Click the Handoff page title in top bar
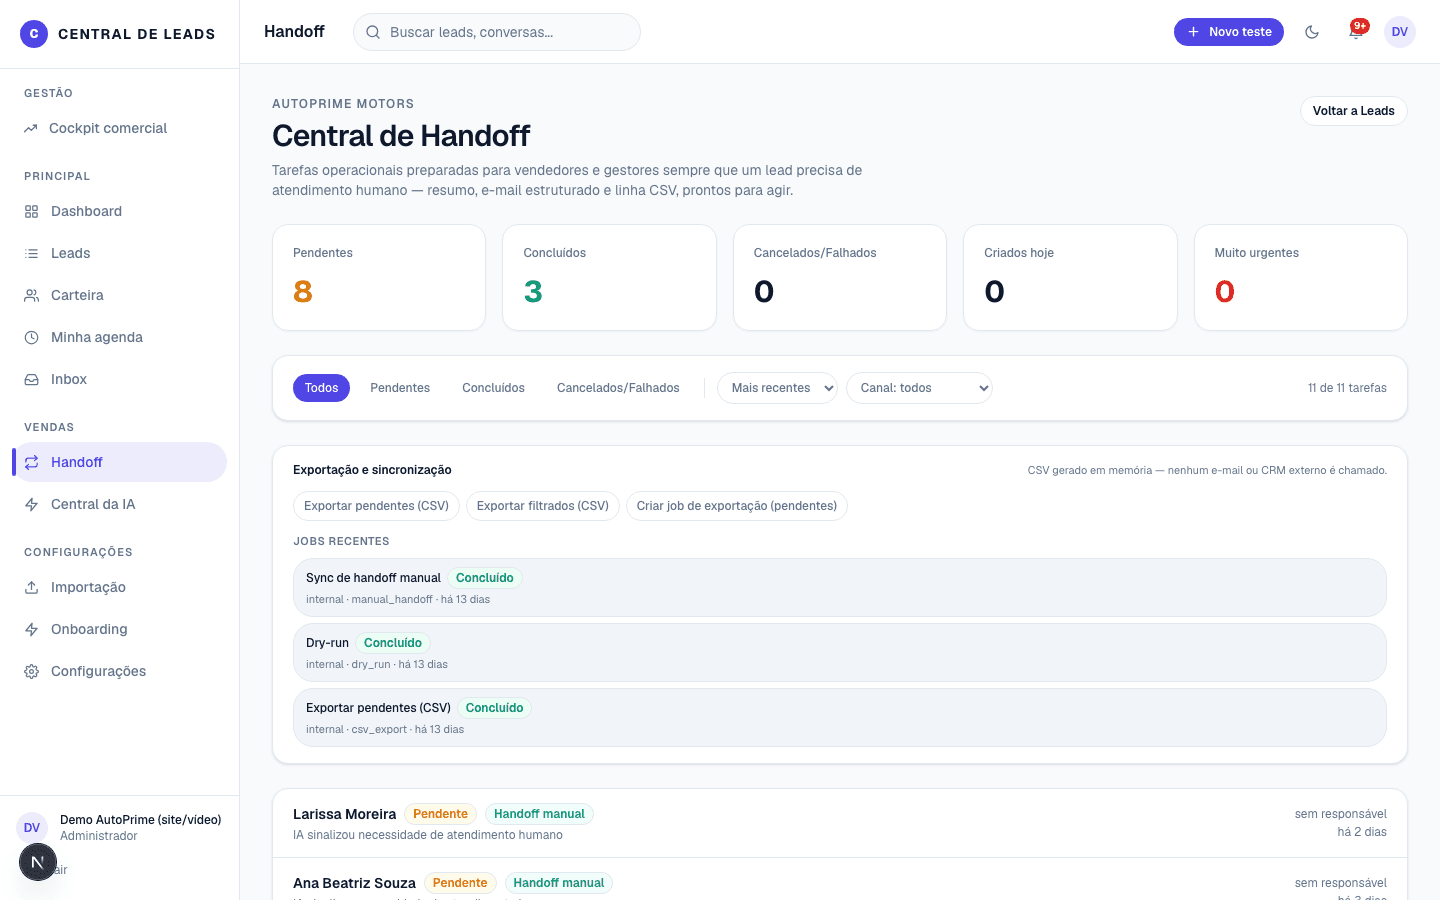Screen dimensions: 1440x900 click(x=294, y=32)
